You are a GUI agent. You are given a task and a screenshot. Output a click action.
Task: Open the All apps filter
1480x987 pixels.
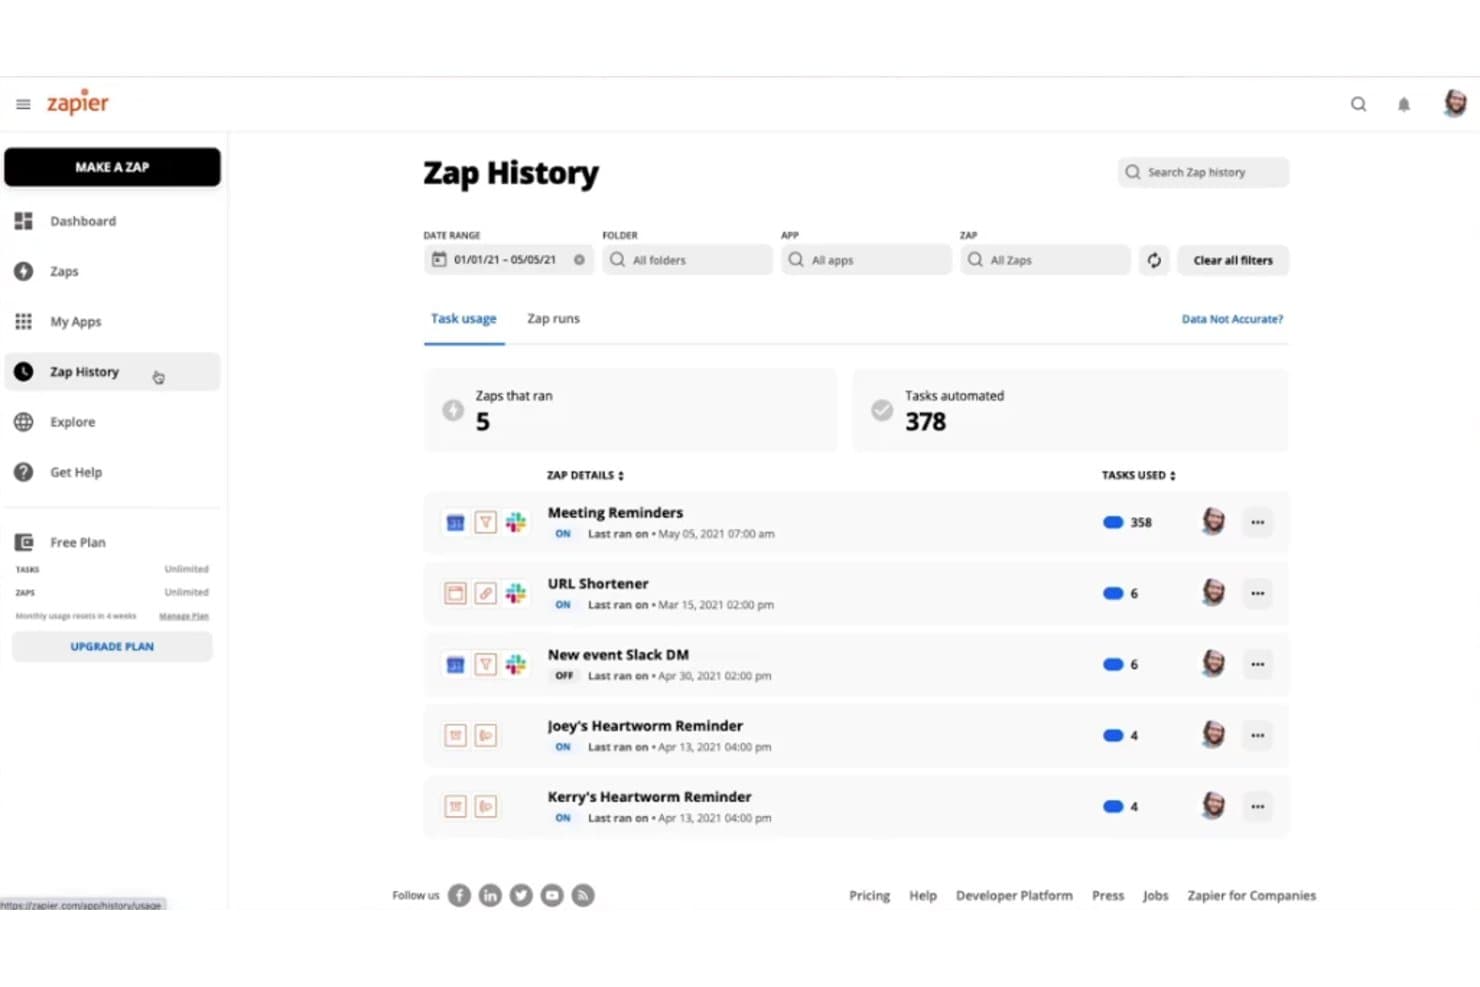click(866, 260)
